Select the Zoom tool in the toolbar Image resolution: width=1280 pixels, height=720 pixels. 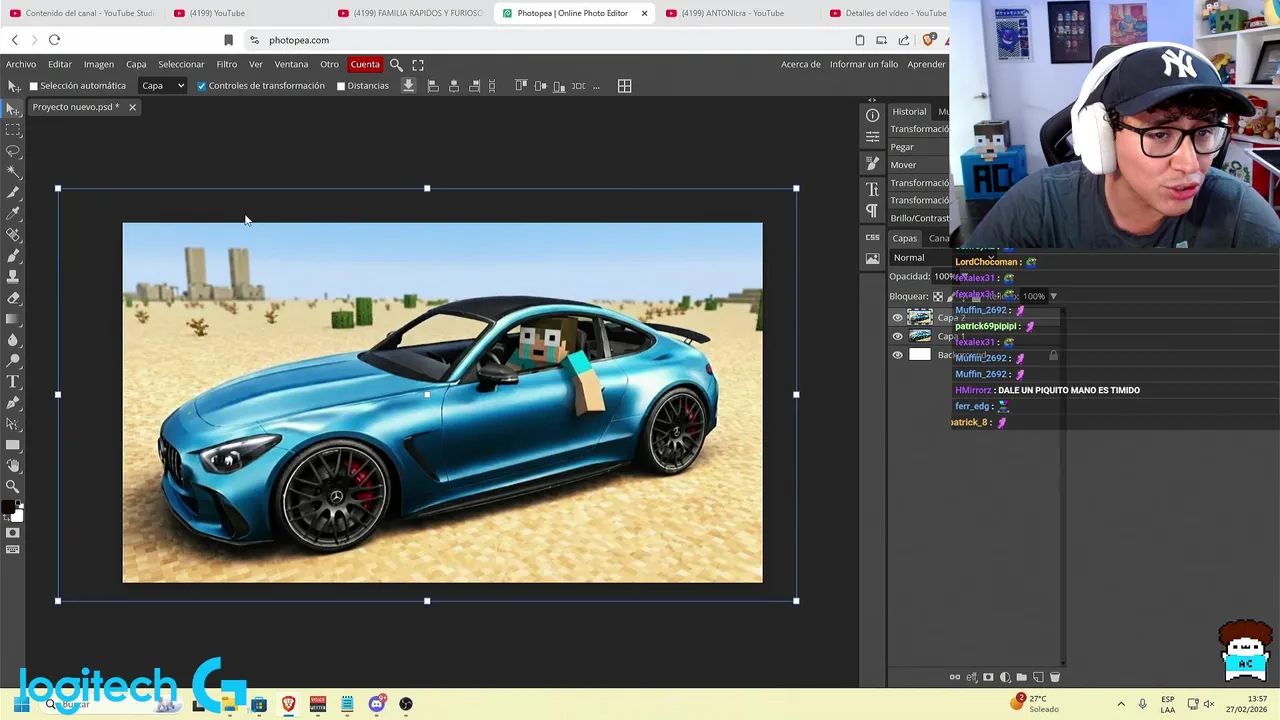coord(13,487)
